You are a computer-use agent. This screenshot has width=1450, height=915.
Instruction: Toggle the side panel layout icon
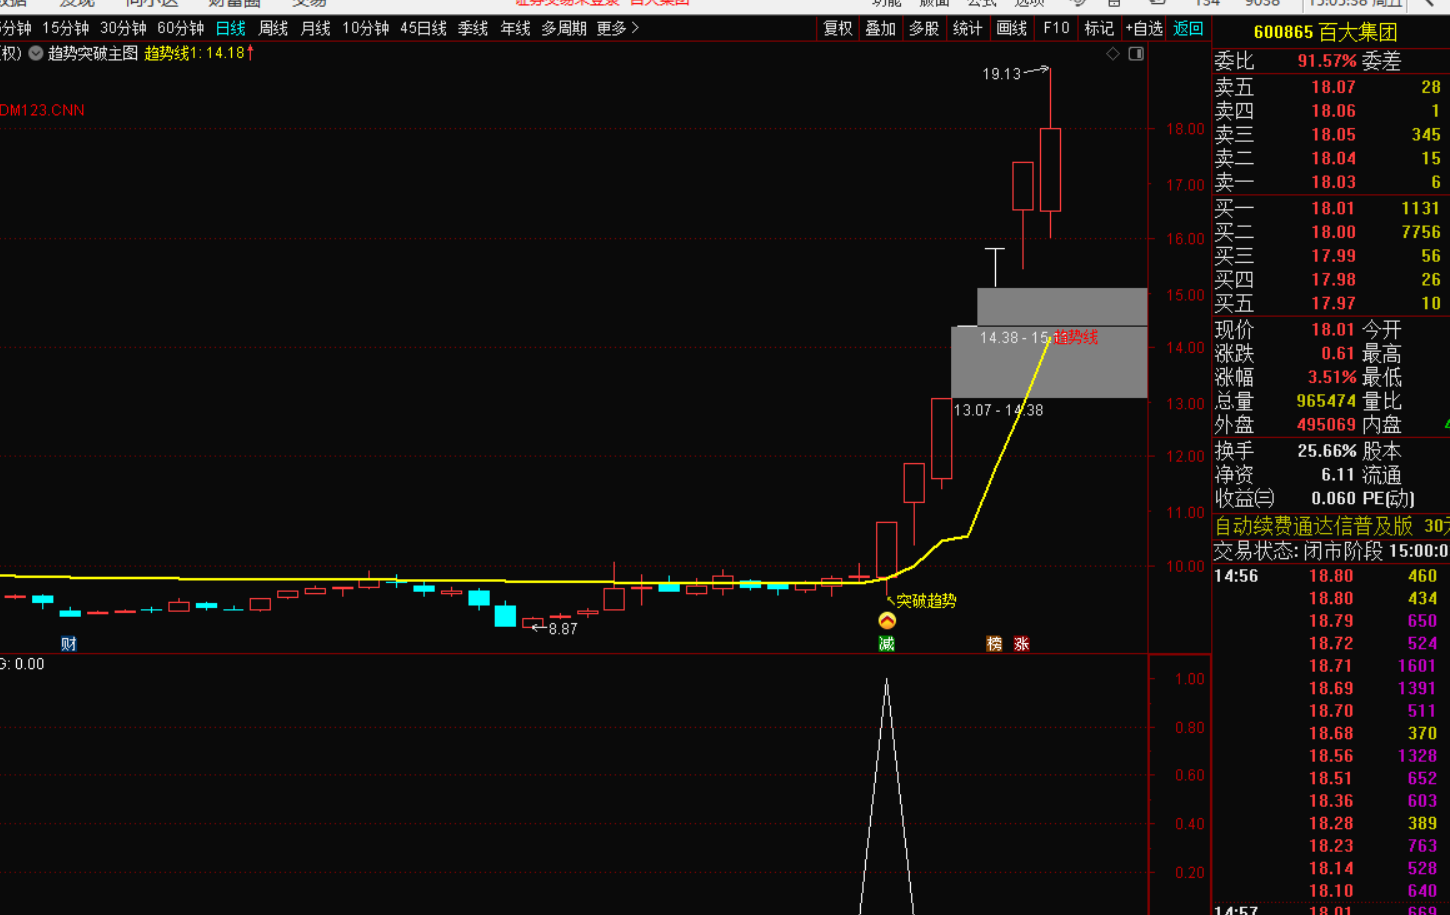click(1136, 54)
